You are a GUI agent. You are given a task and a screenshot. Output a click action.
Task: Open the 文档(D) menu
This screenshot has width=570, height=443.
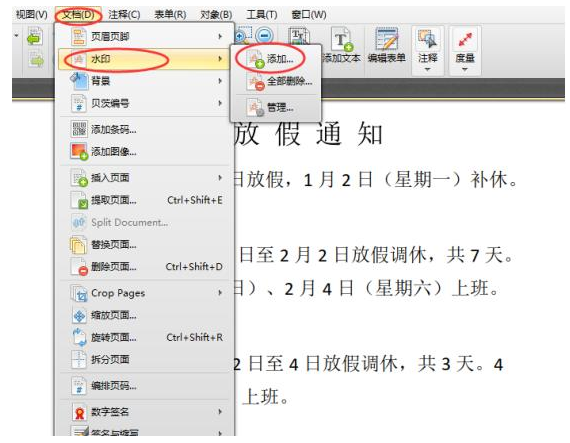click(x=78, y=15)
